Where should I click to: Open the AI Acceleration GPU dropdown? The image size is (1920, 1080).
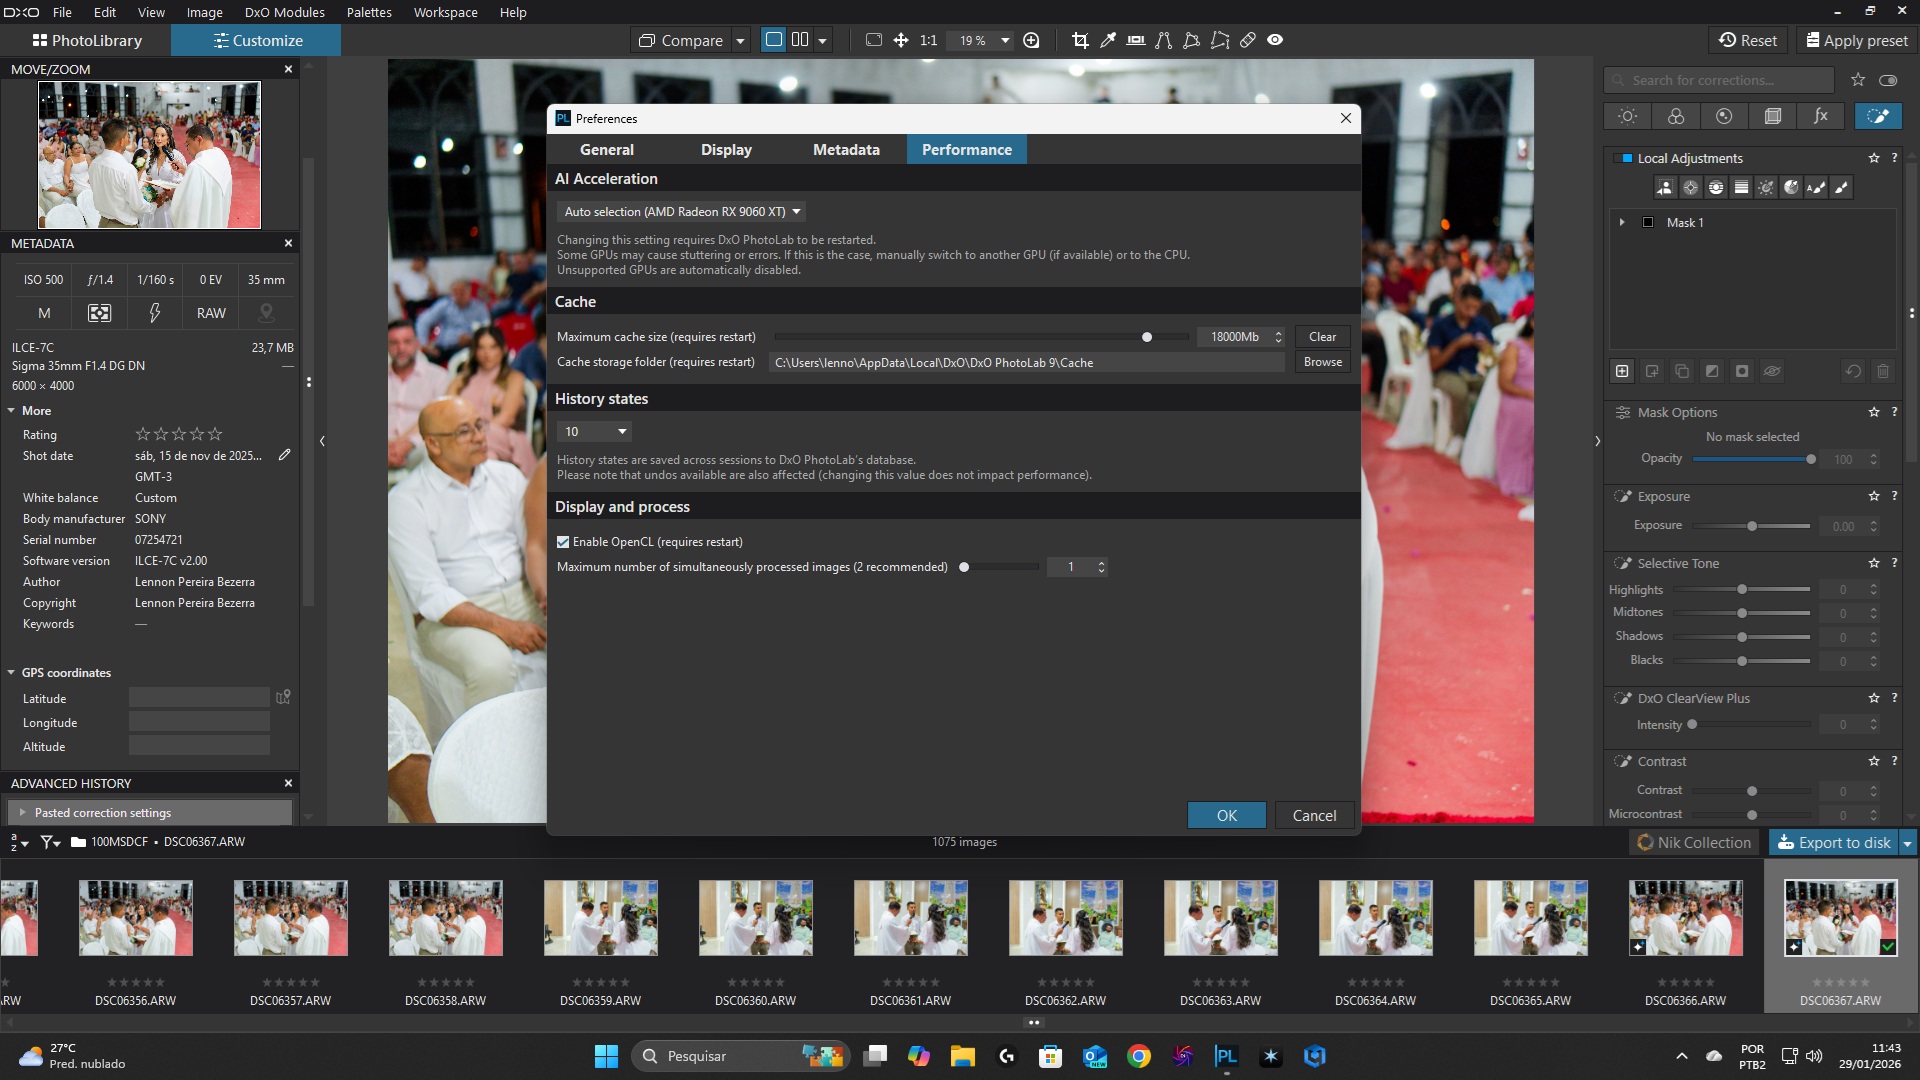(682, 212)
